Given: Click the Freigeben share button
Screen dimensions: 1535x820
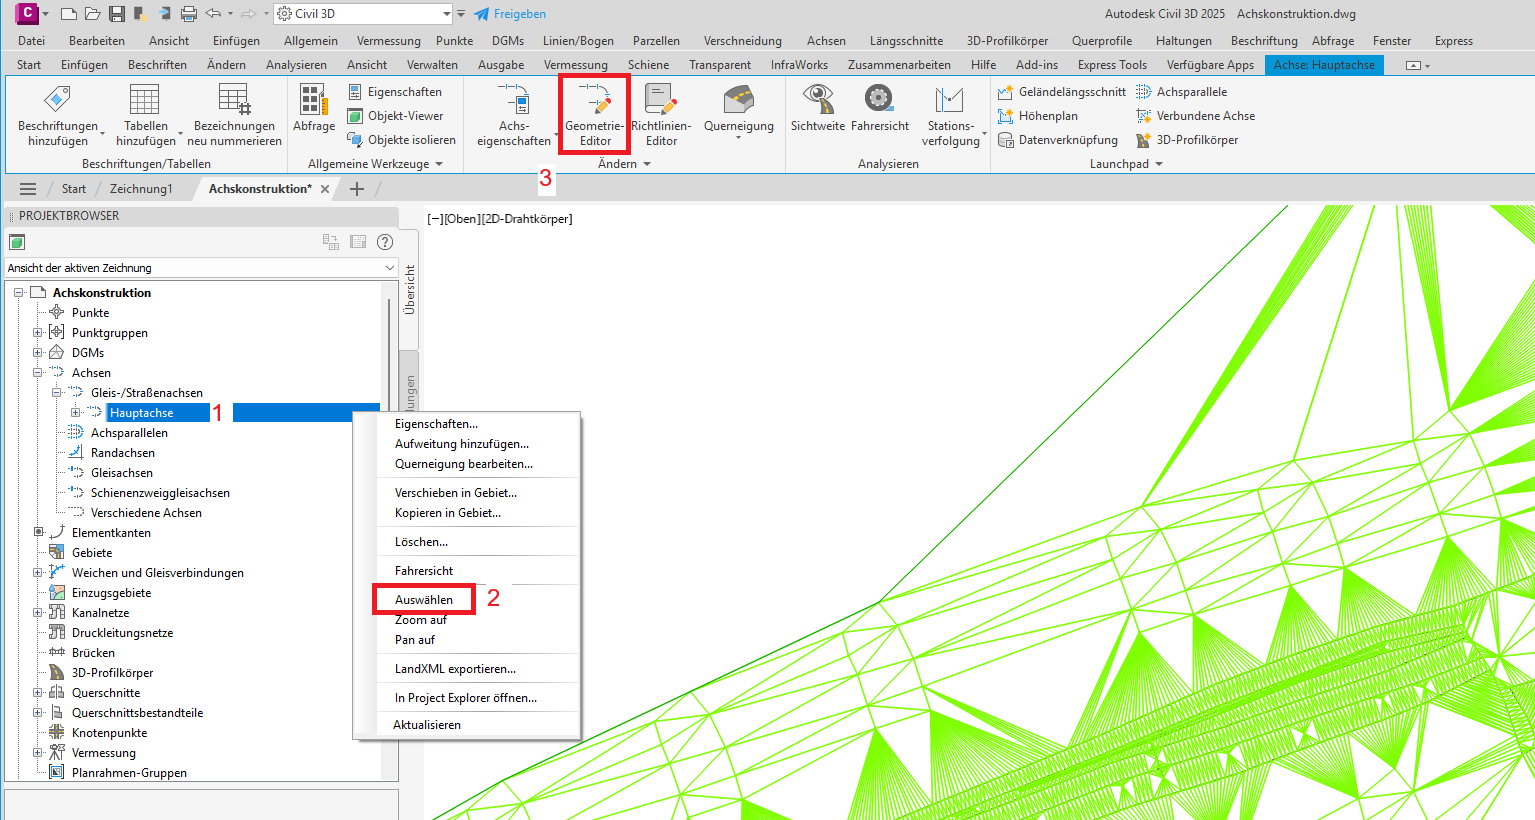Looking at the screenshot, I should point(510,14).
